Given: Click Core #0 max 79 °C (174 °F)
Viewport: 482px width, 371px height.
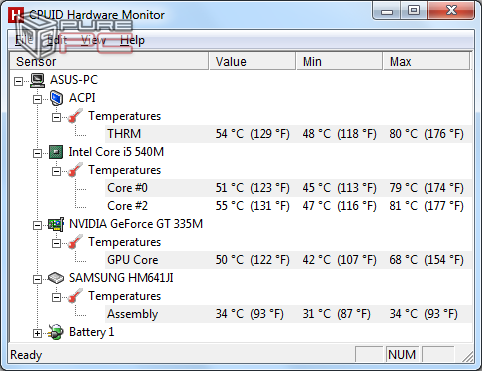Looking at the screenshot, I should (426, 188).
